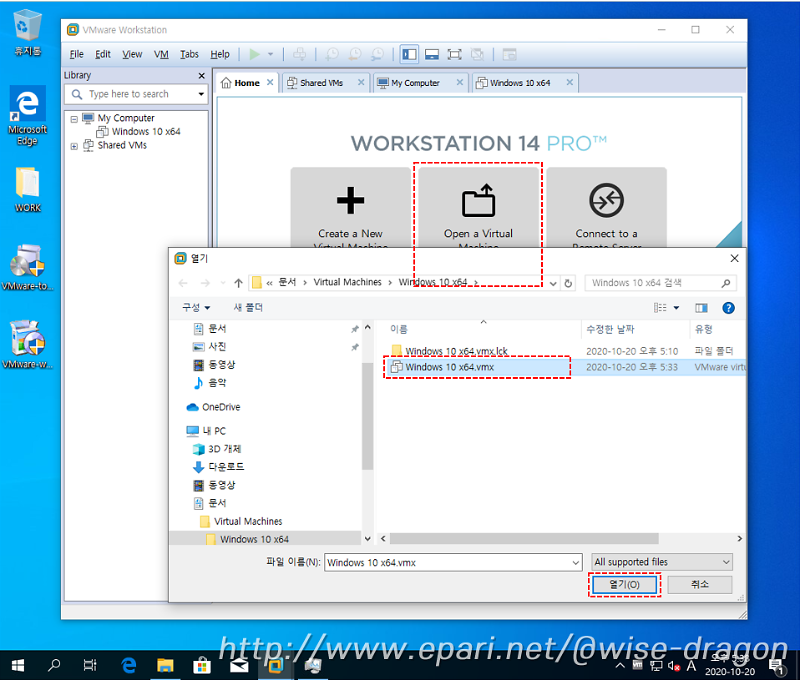The height and width of the screenshot is (680, 800).
Task: Sort files by the 수정한 날짜 column
Action: [x=635, y=330]
